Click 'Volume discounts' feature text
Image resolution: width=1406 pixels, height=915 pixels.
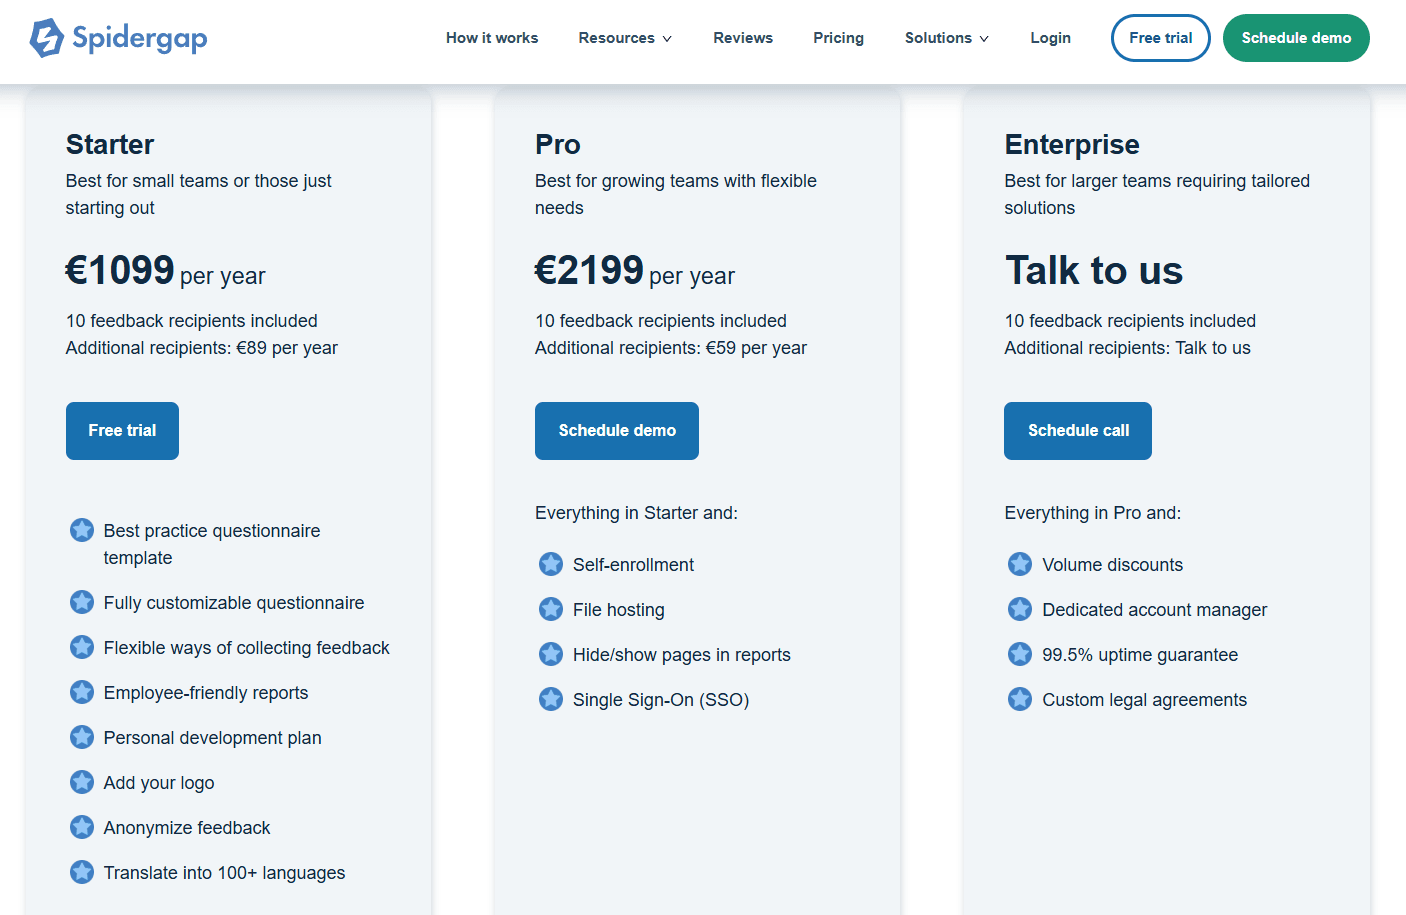click(1113, 565)
